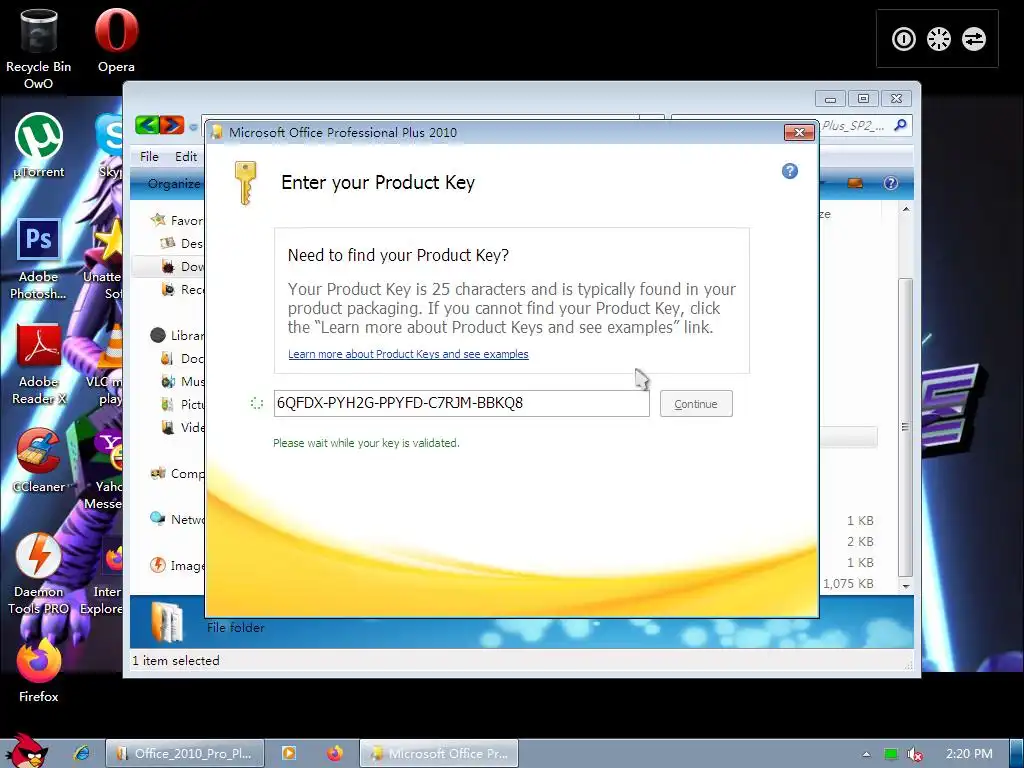Image resolution: width=1024 pixels, height=768 pixels.
Task: Click the help icon in the Office dialog
Action: (x=790, y=171)
